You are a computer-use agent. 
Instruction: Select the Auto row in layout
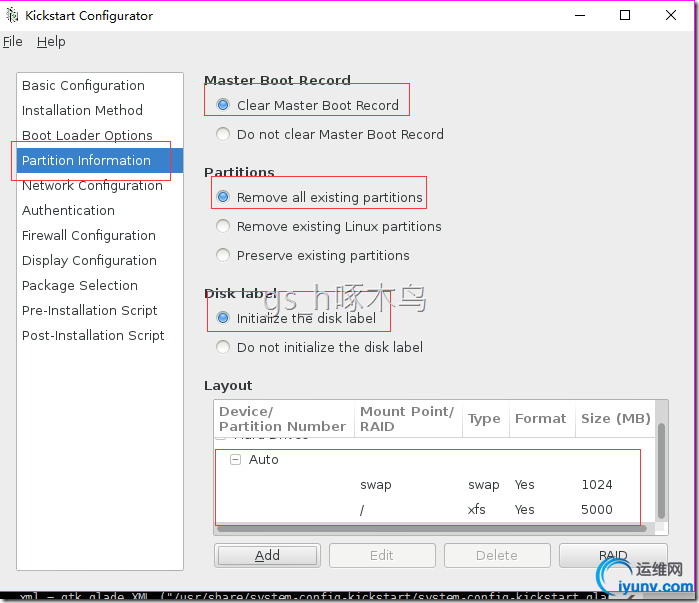[435, 459]
